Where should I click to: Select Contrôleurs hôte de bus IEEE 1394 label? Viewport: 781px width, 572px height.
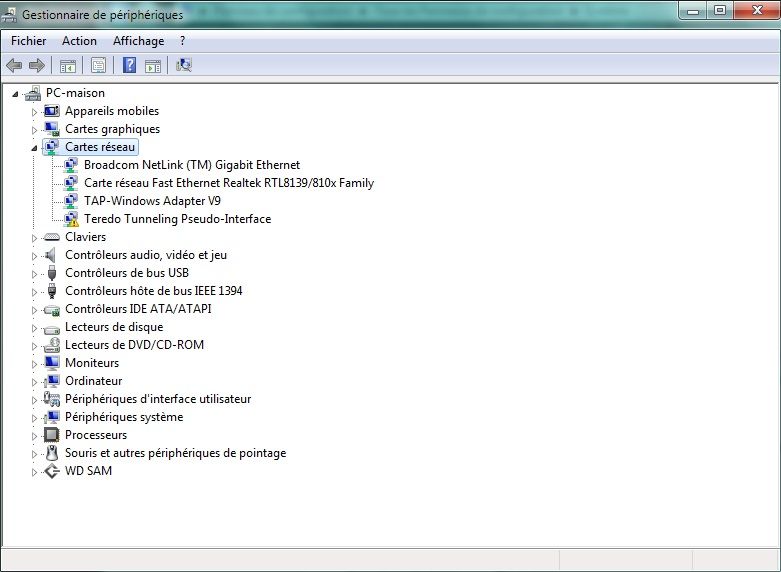click(153, 291)
